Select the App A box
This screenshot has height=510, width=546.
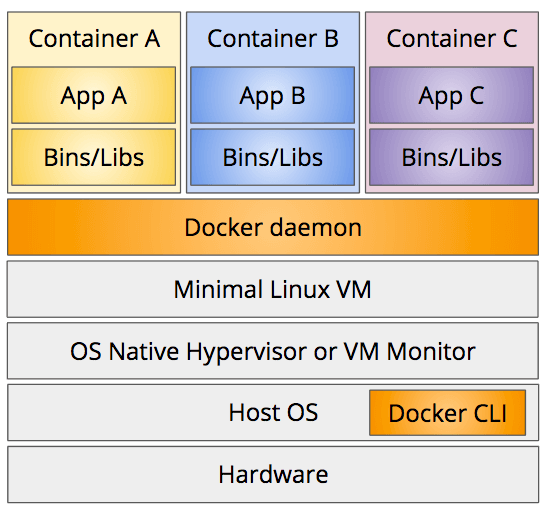94,95
